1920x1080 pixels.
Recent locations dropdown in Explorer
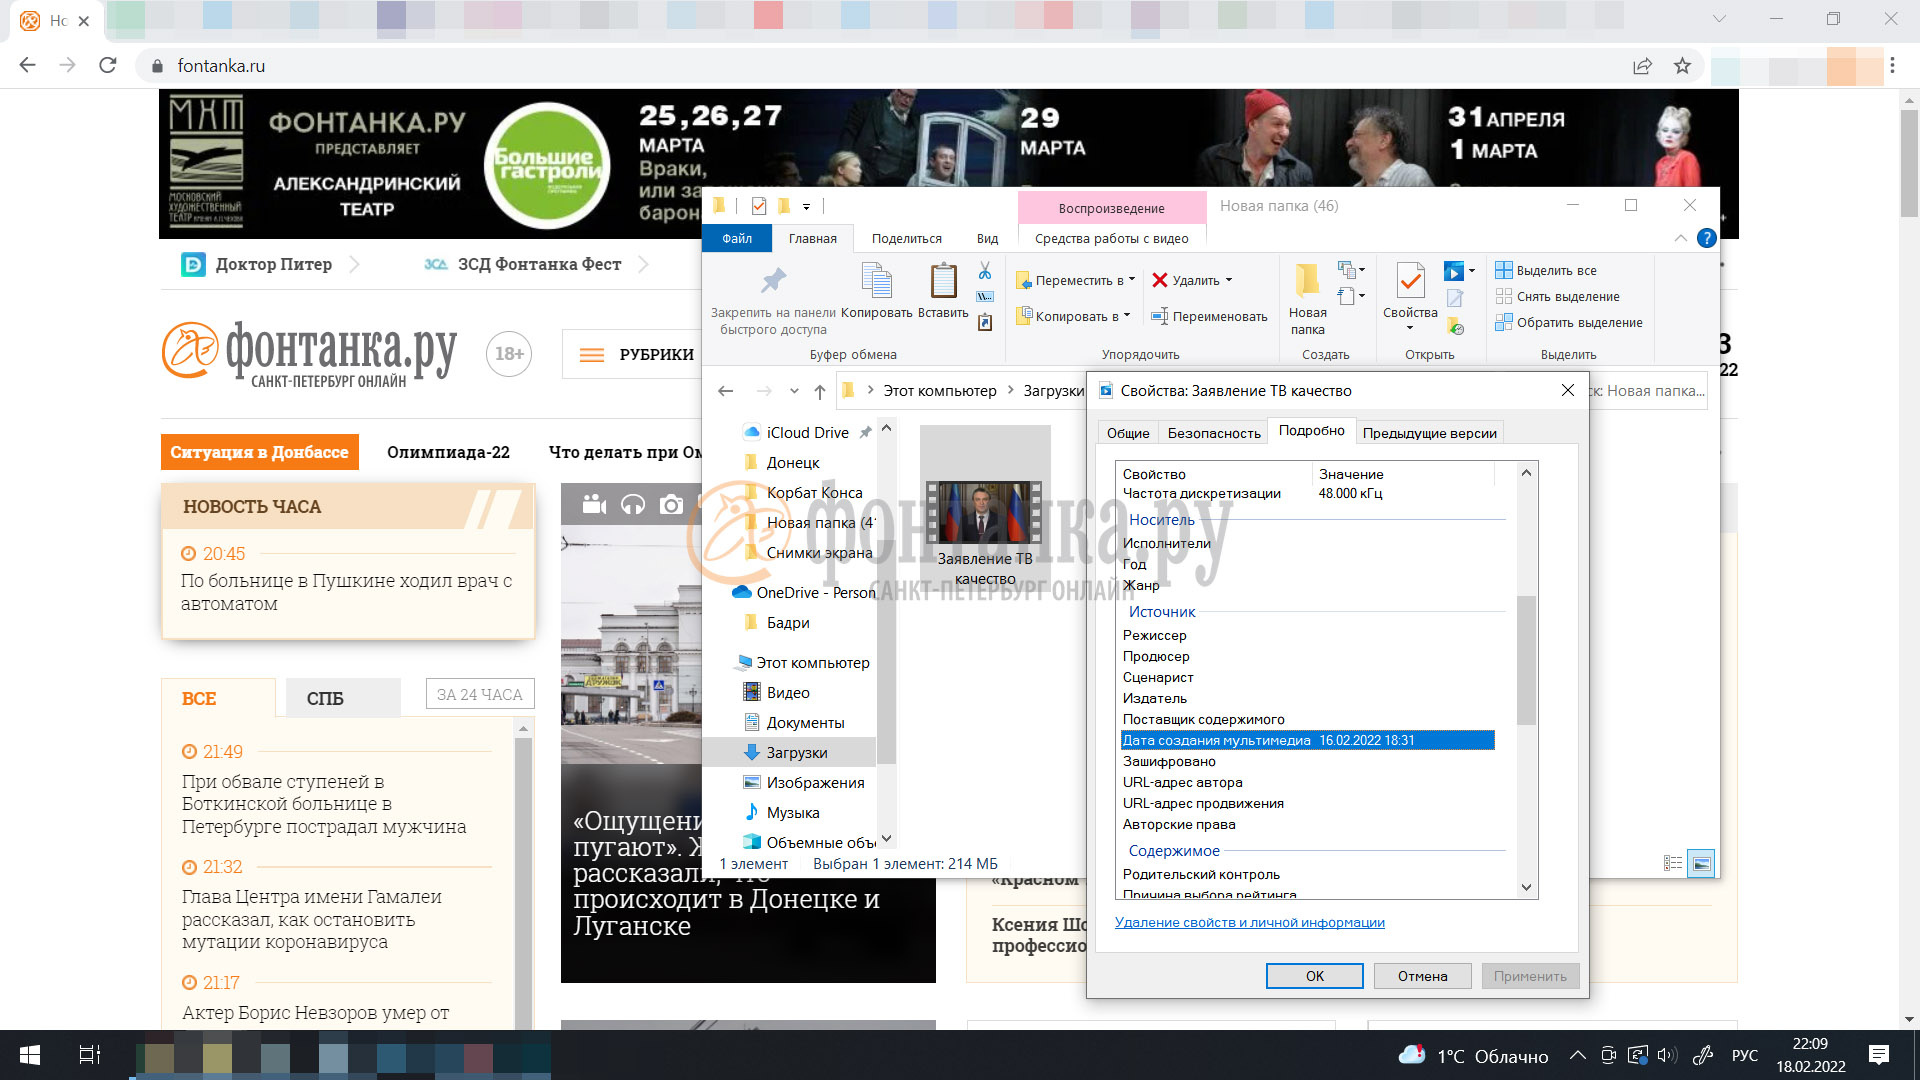[x=794, y=391]
